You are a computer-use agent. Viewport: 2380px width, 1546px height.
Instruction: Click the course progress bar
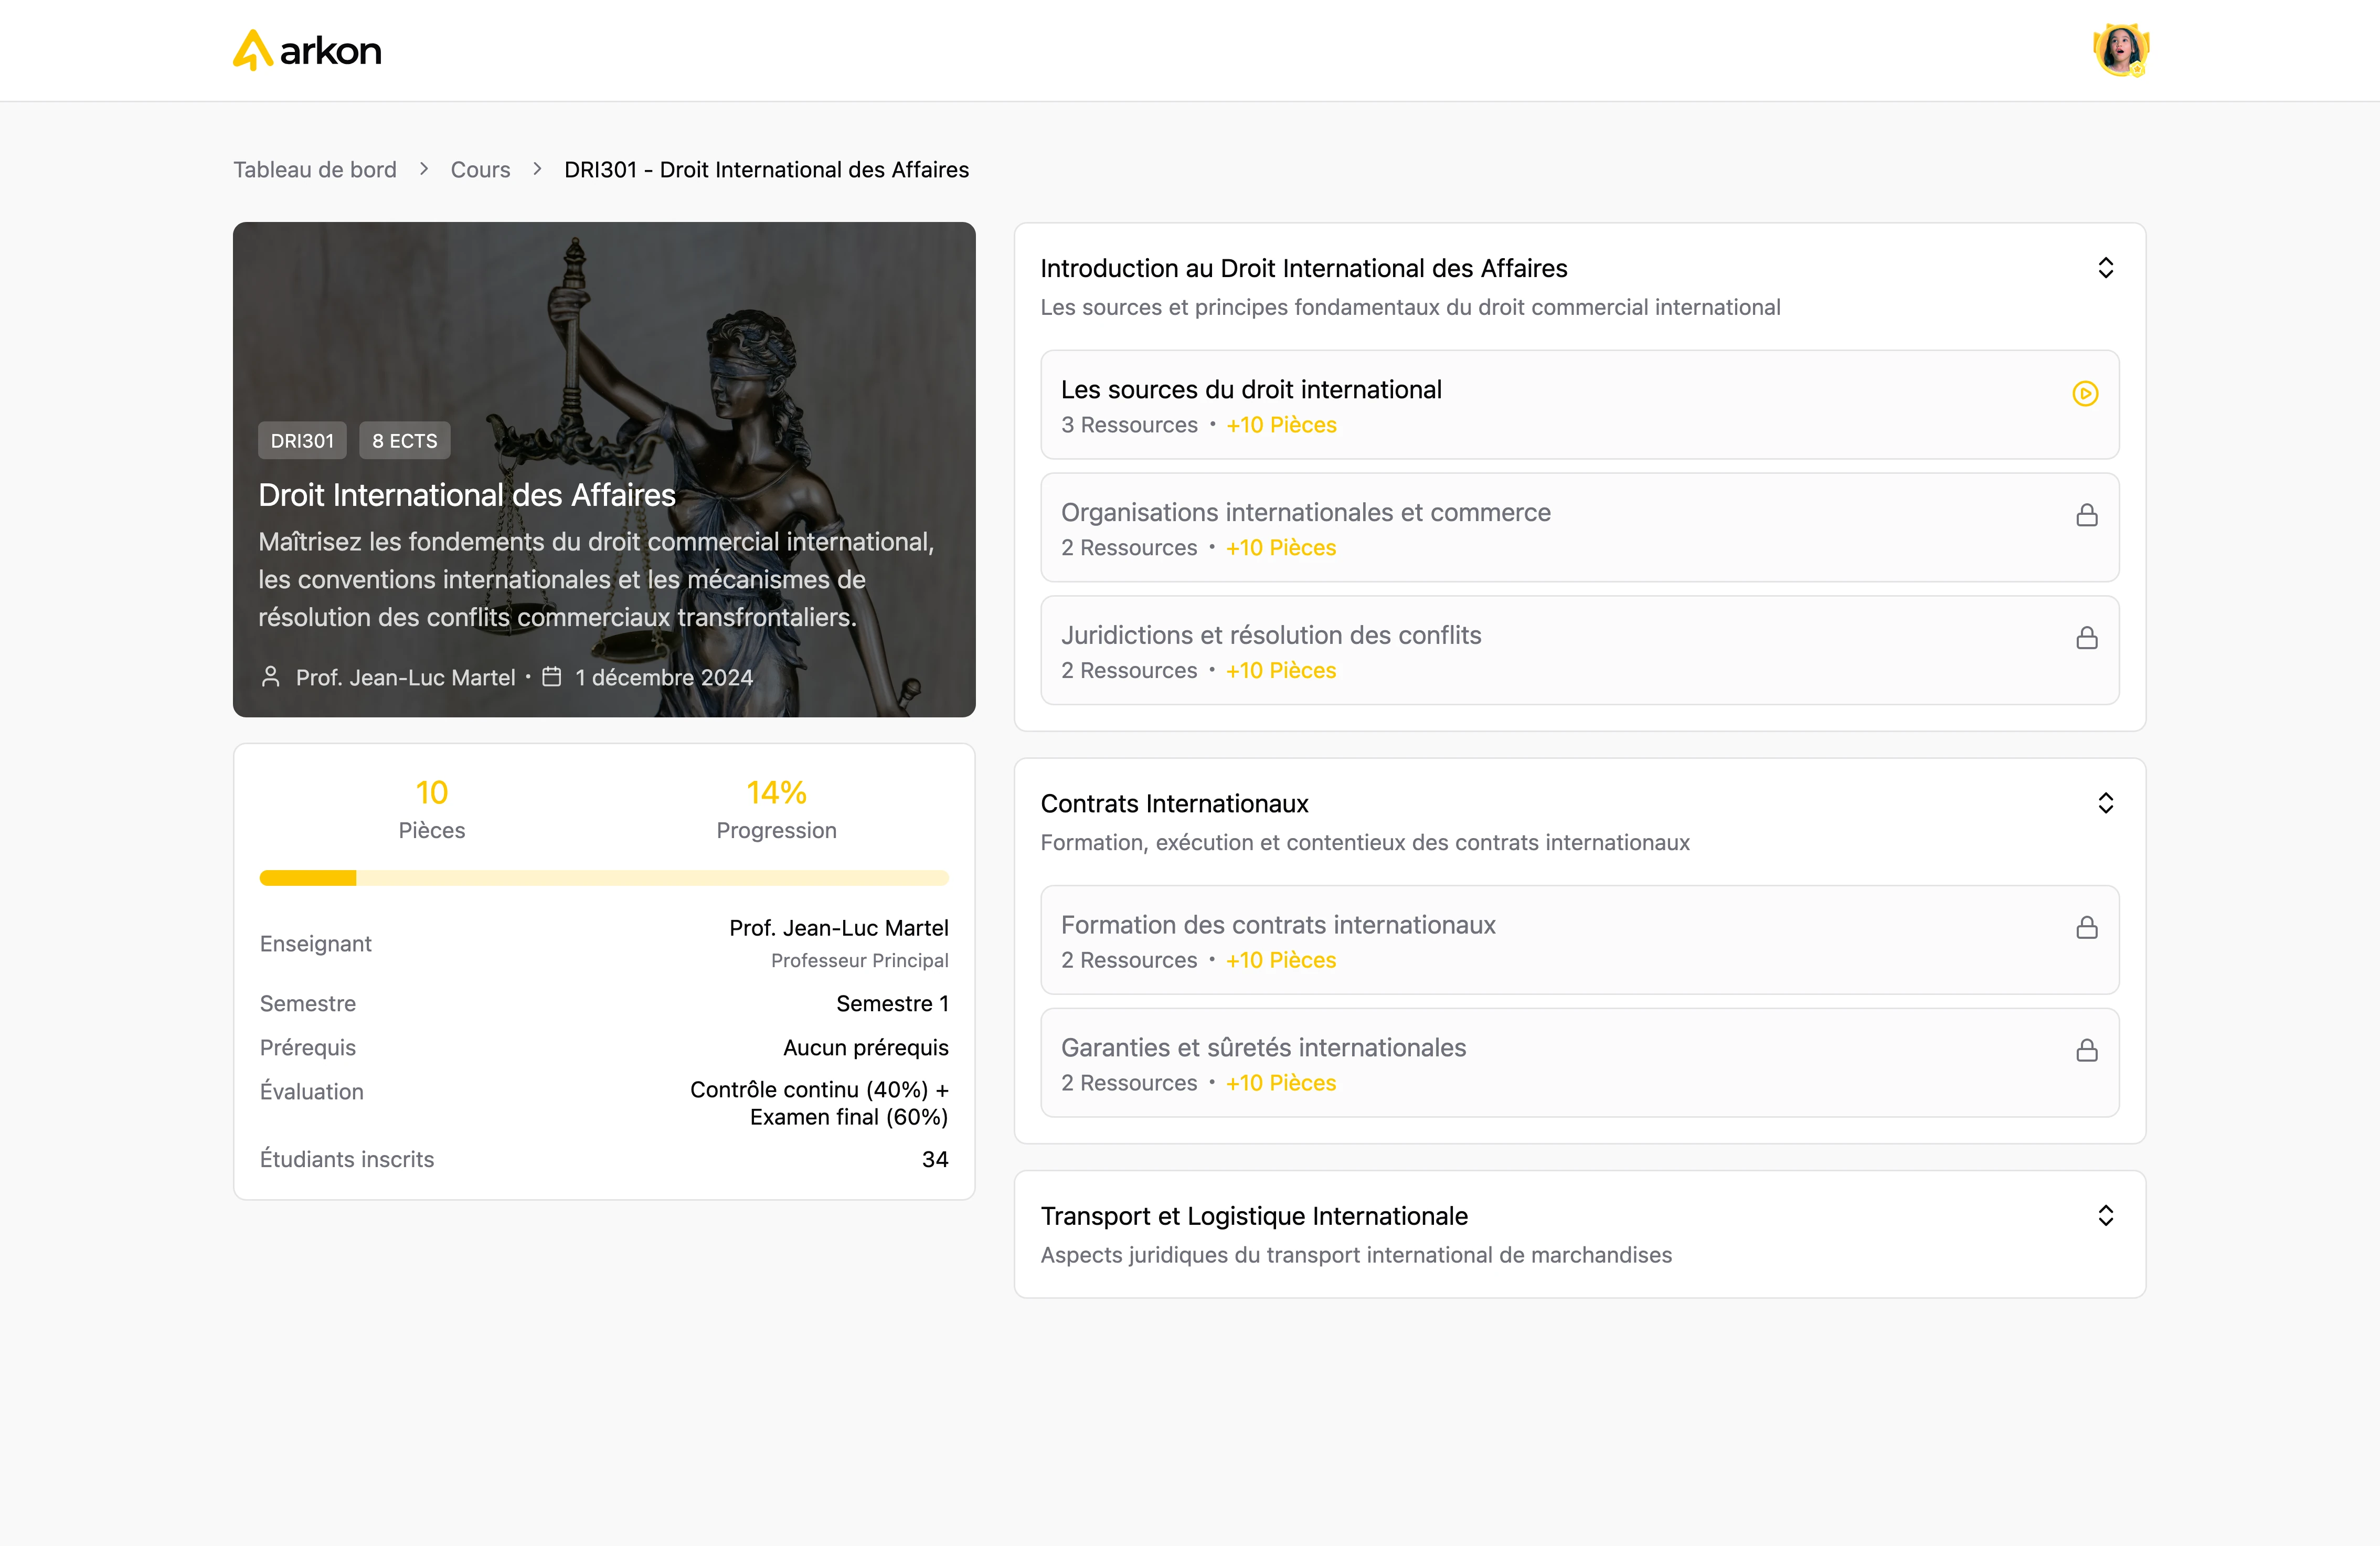pyautogui.click(x=604, y=878)
